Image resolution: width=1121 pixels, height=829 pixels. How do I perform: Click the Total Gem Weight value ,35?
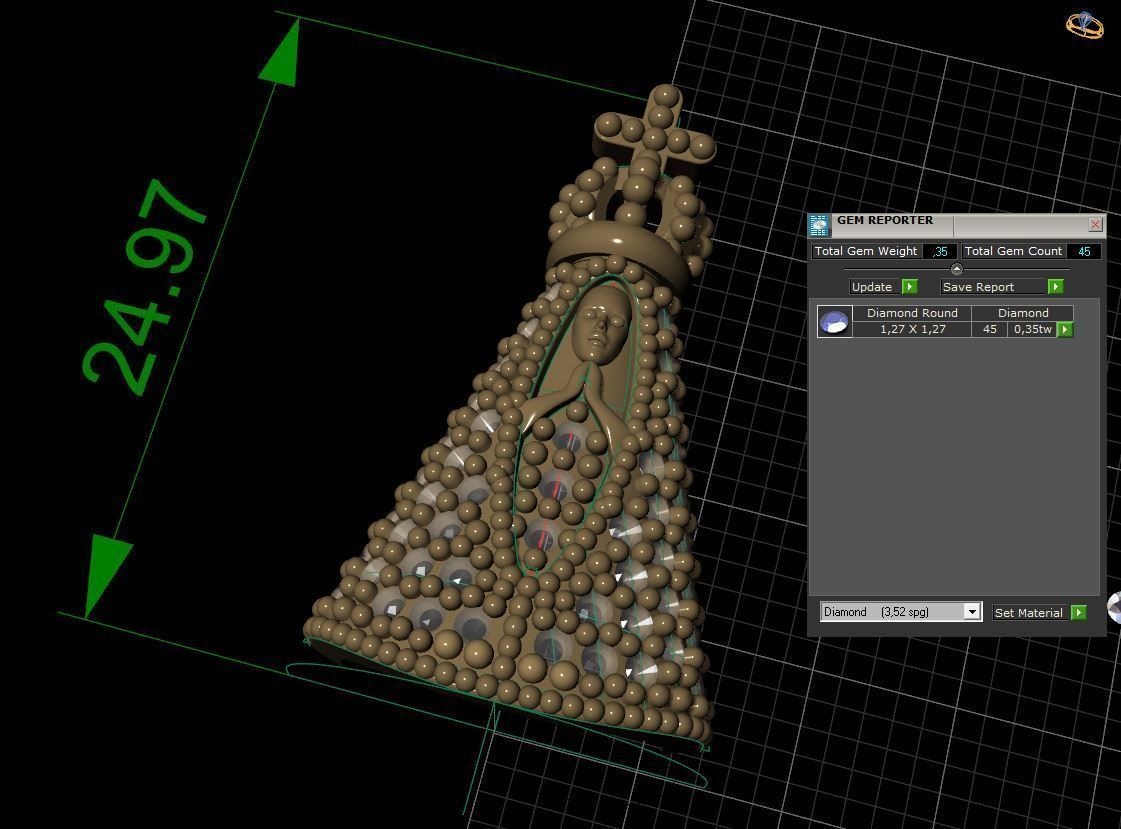point(939,252)
